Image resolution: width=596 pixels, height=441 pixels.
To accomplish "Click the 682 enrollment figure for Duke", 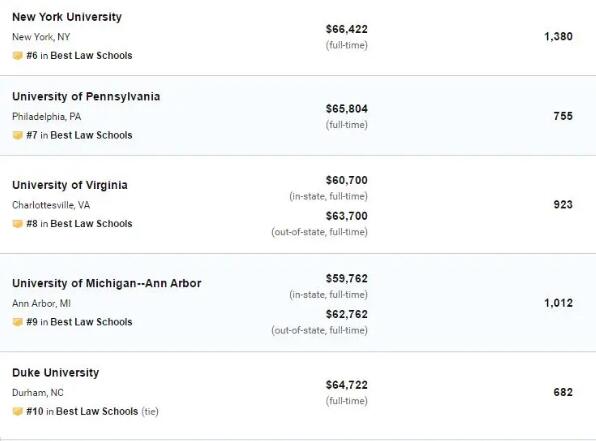I will tap(563, 392).
